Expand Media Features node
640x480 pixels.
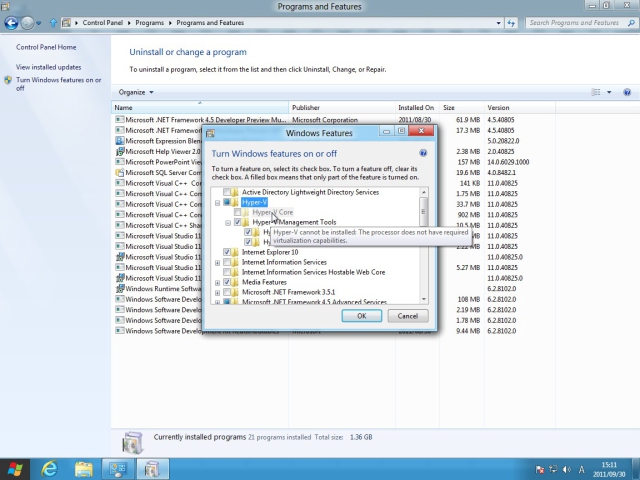coord(218,283)
